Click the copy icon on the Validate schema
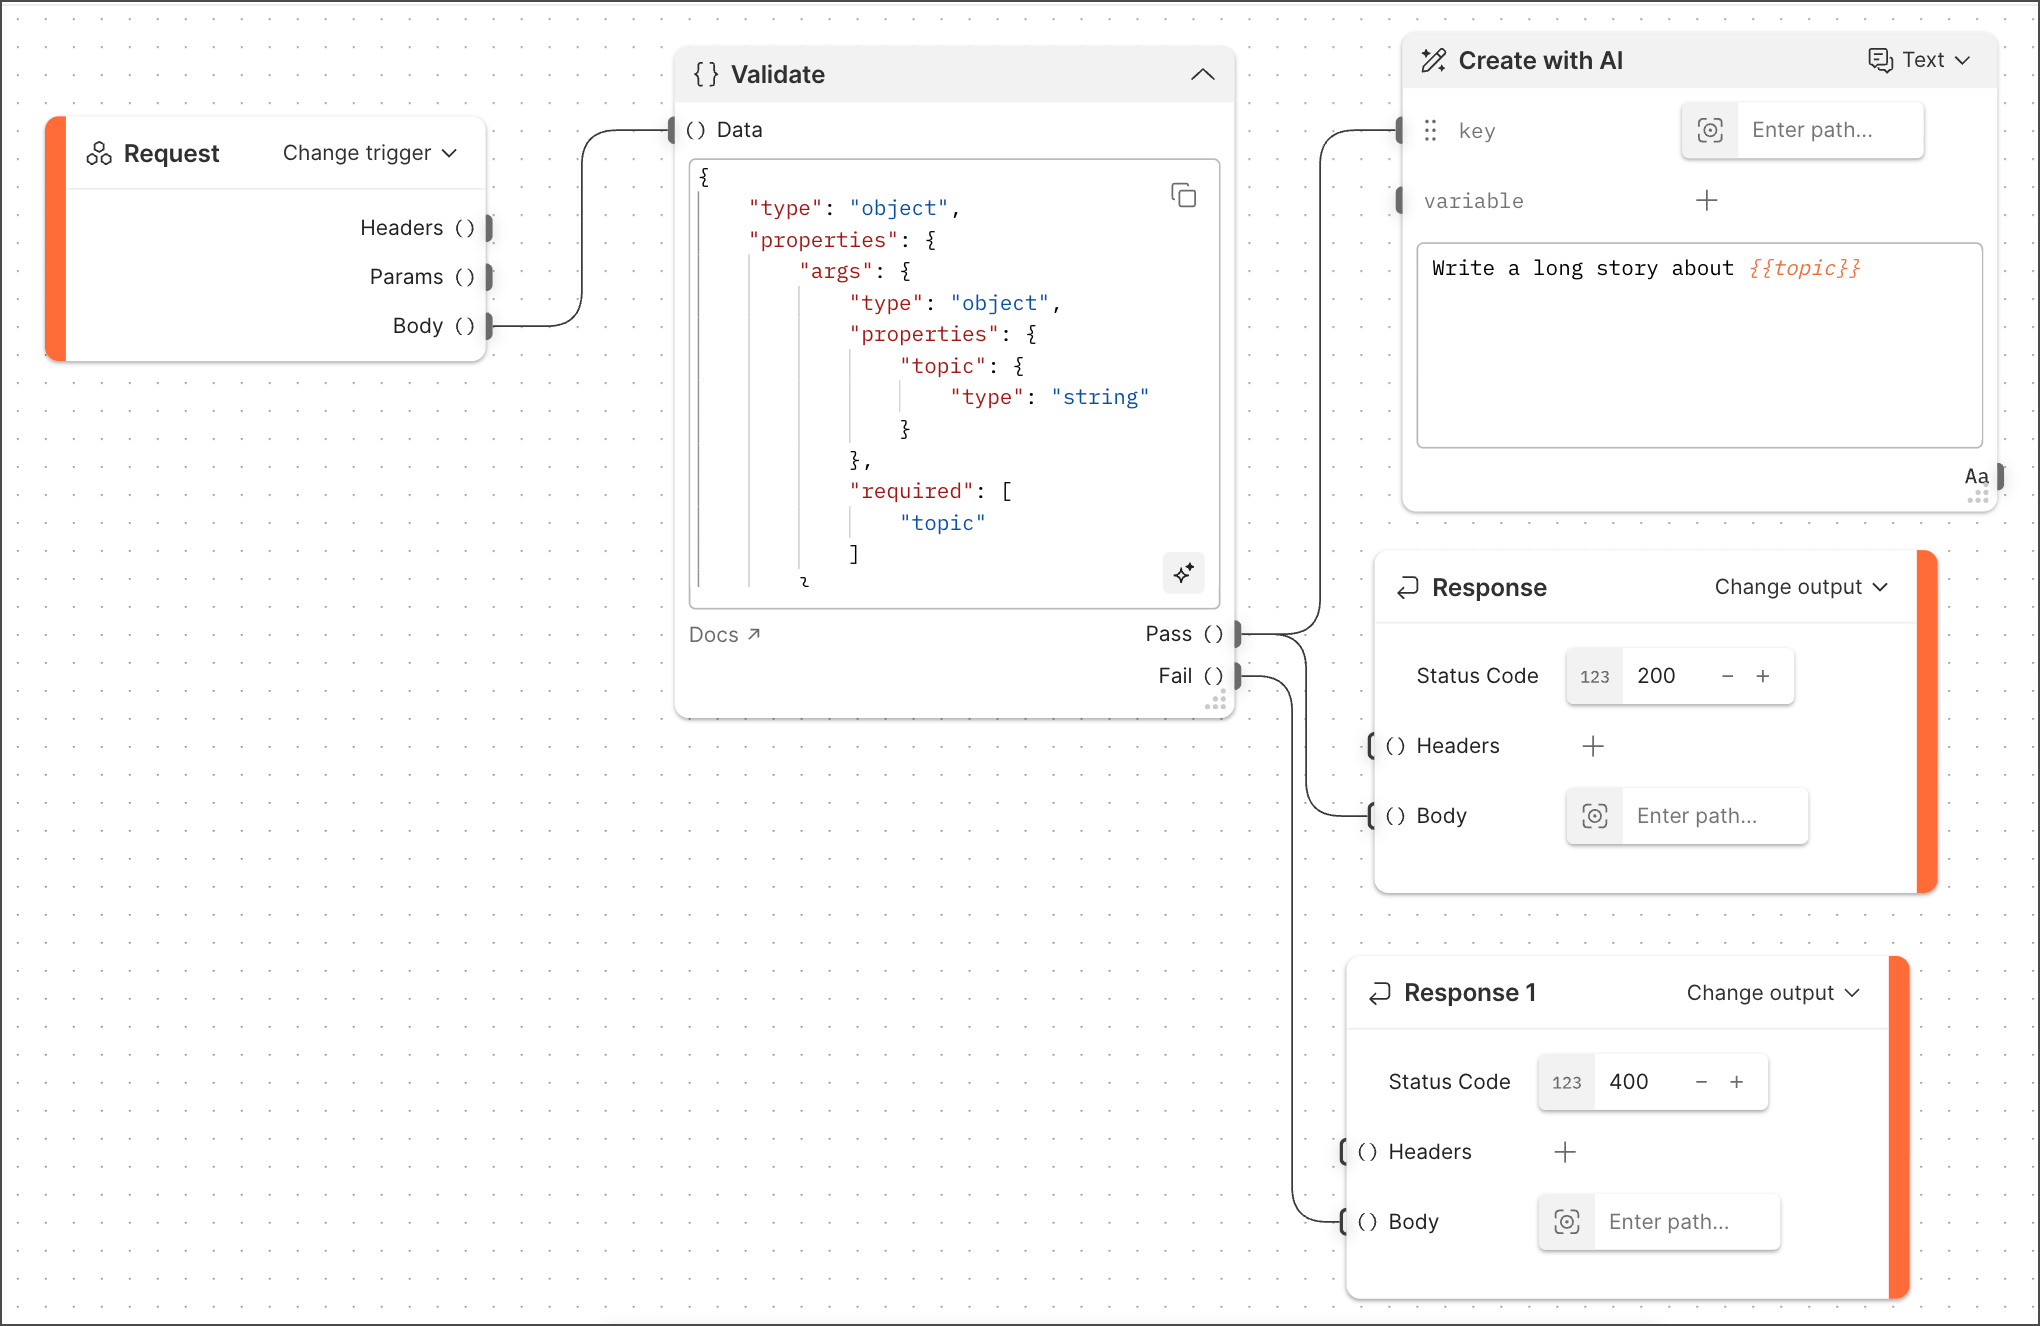Image resolution: width=2040 pixels, height=1326 pixels. [x=1184, y=195]
